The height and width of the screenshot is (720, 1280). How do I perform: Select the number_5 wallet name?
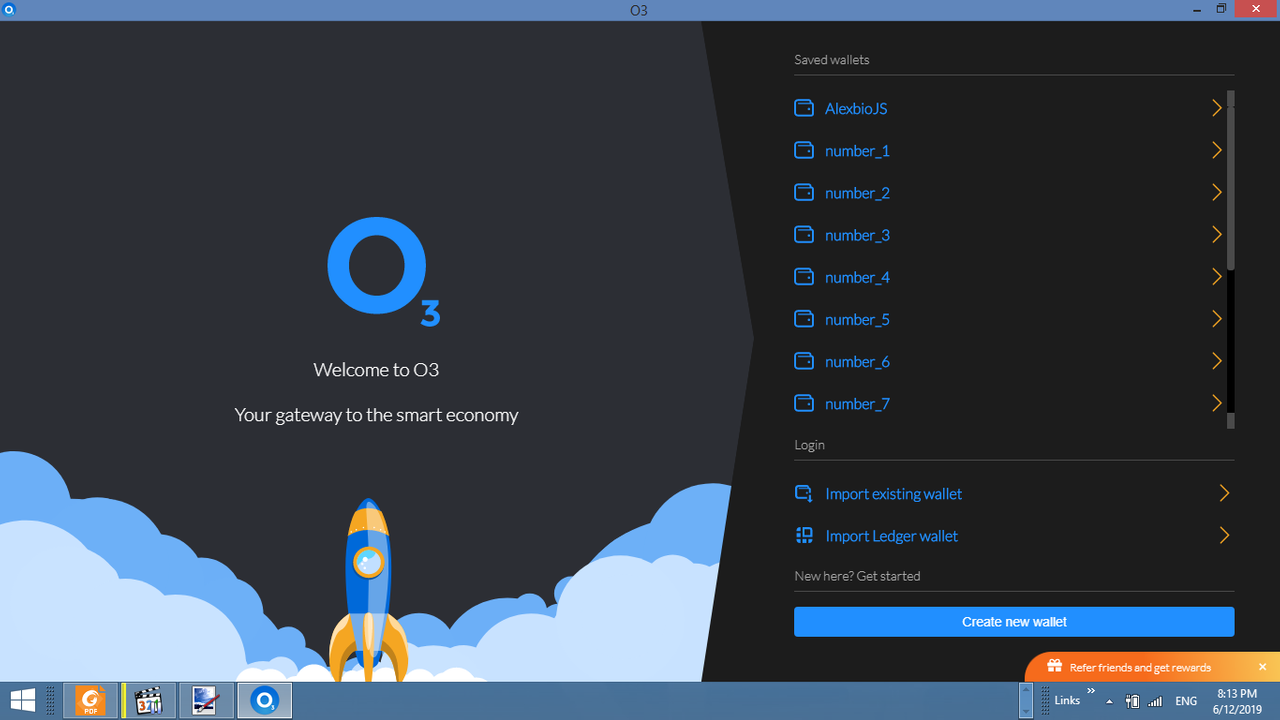pyautogui.click(x=857, y=319)
